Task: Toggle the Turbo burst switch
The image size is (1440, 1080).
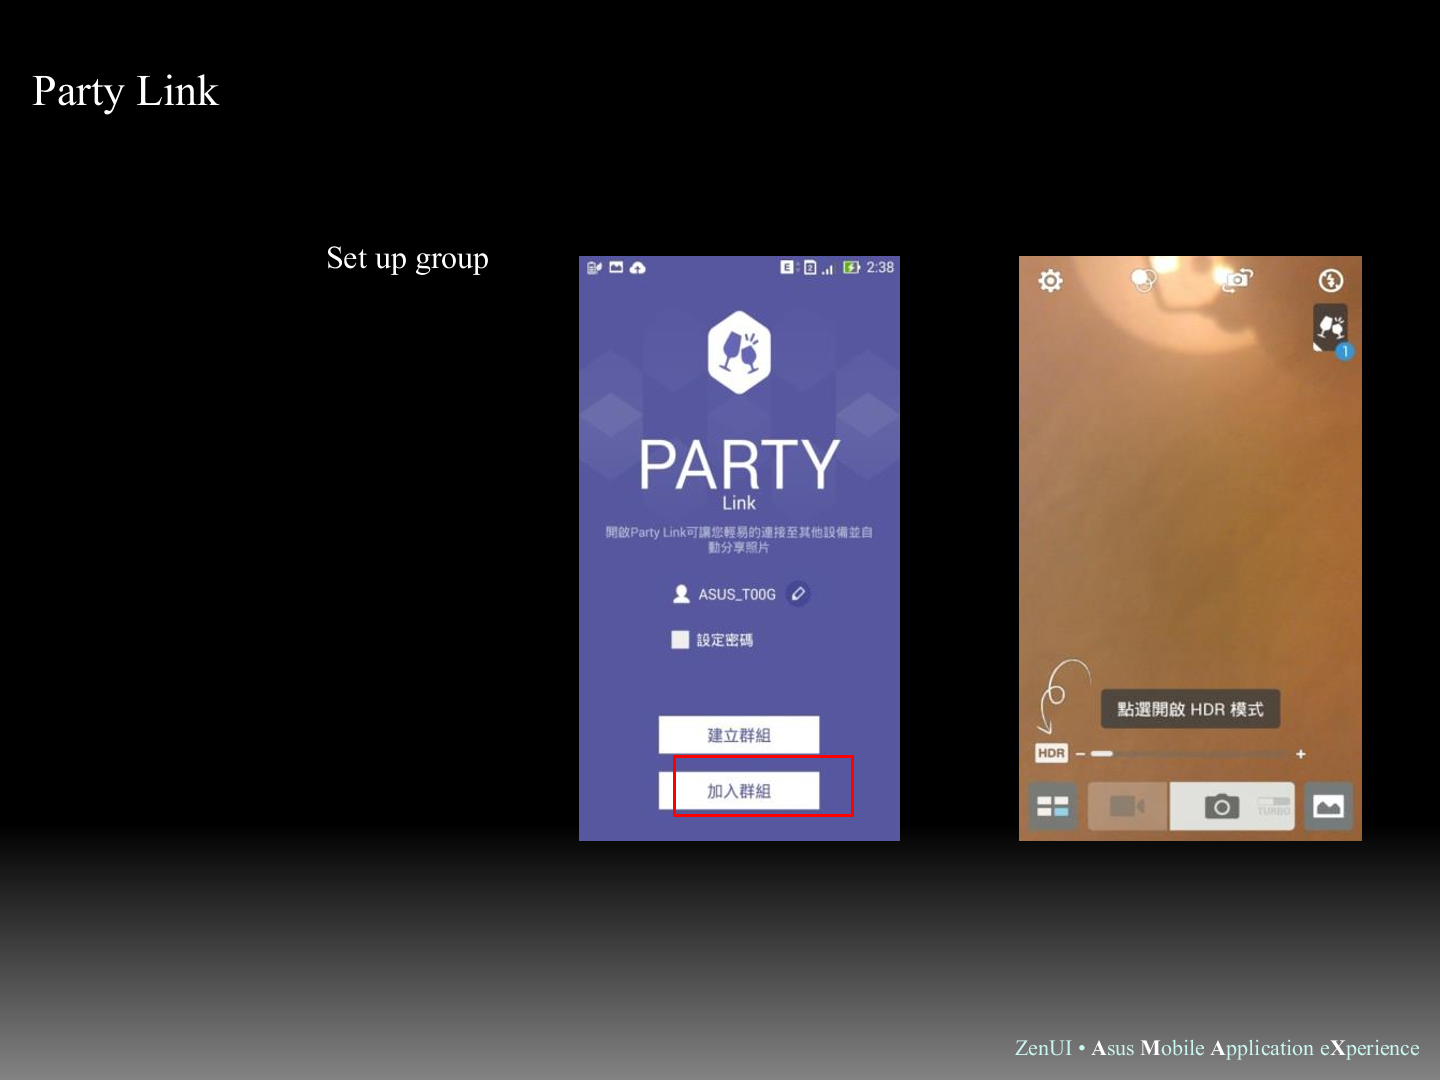Action: [1273, 806]
